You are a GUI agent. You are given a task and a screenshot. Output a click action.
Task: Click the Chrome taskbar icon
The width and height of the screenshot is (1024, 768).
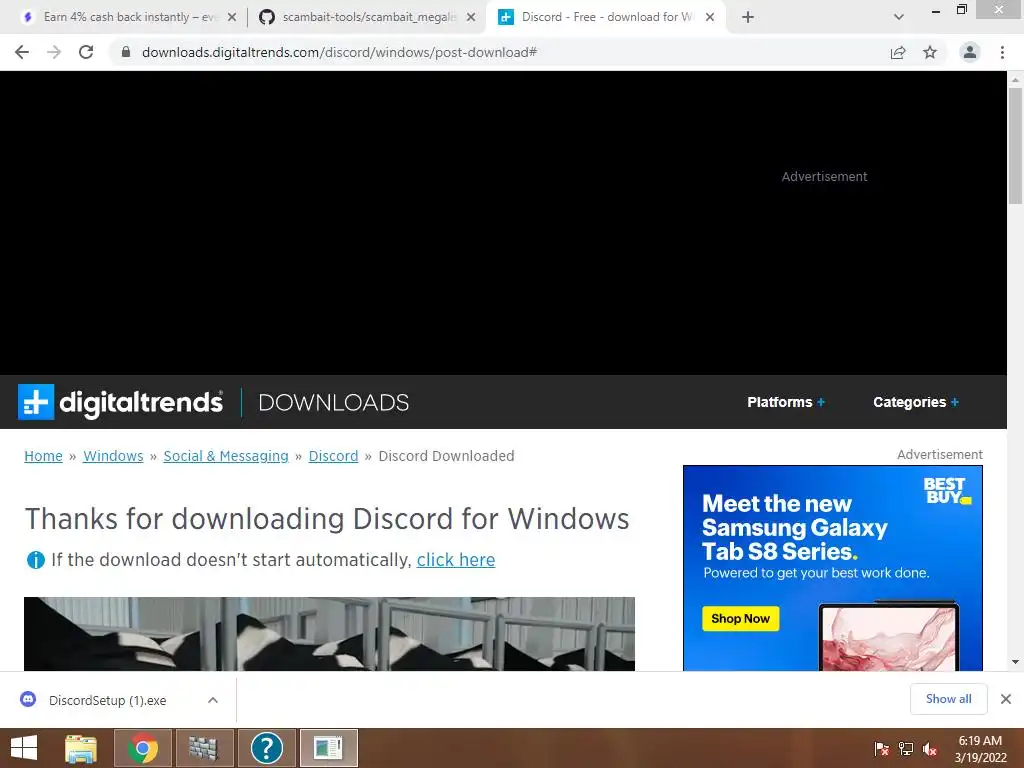tap(143, 748)
